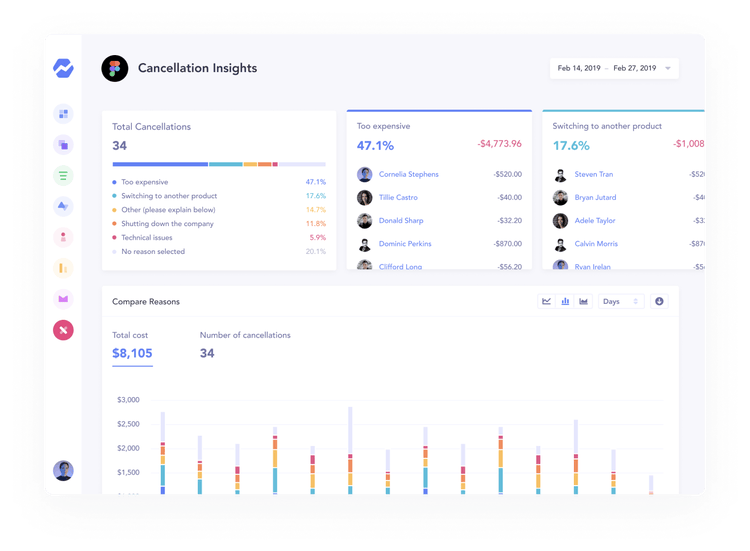
Task: Click the Figma company logo
Action: coord(115,68)
